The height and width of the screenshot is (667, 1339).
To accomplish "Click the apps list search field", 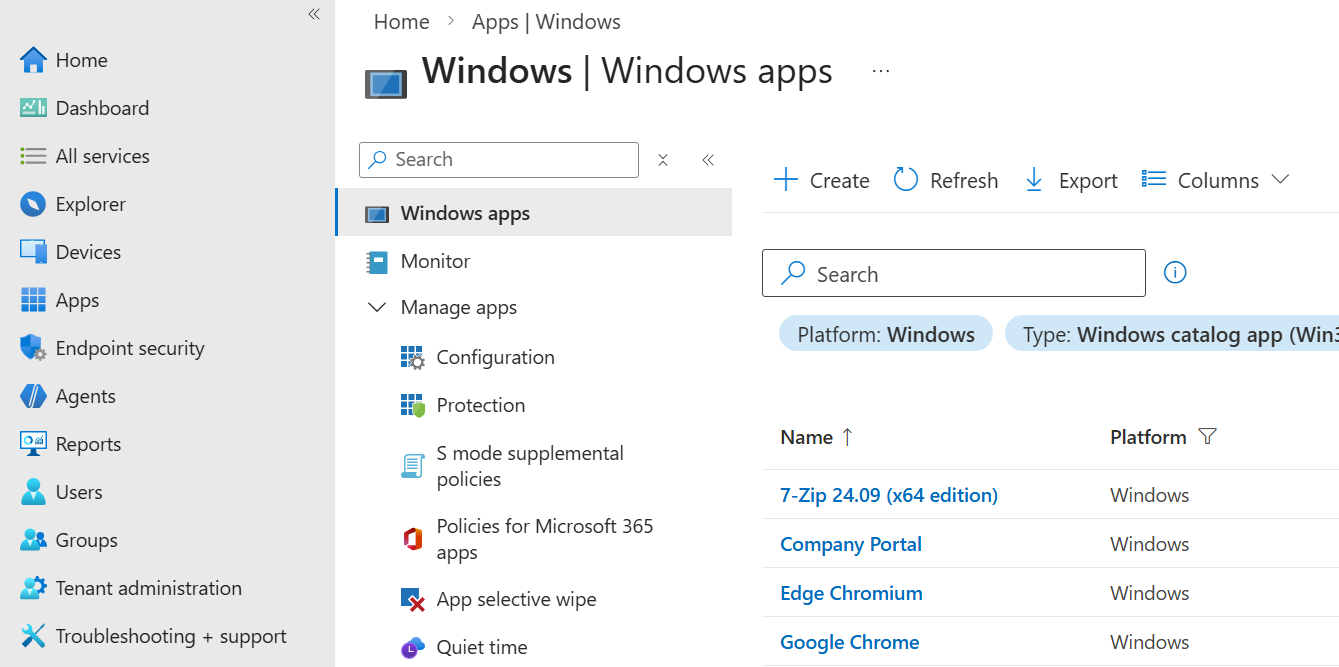I will tap(953, 274).
